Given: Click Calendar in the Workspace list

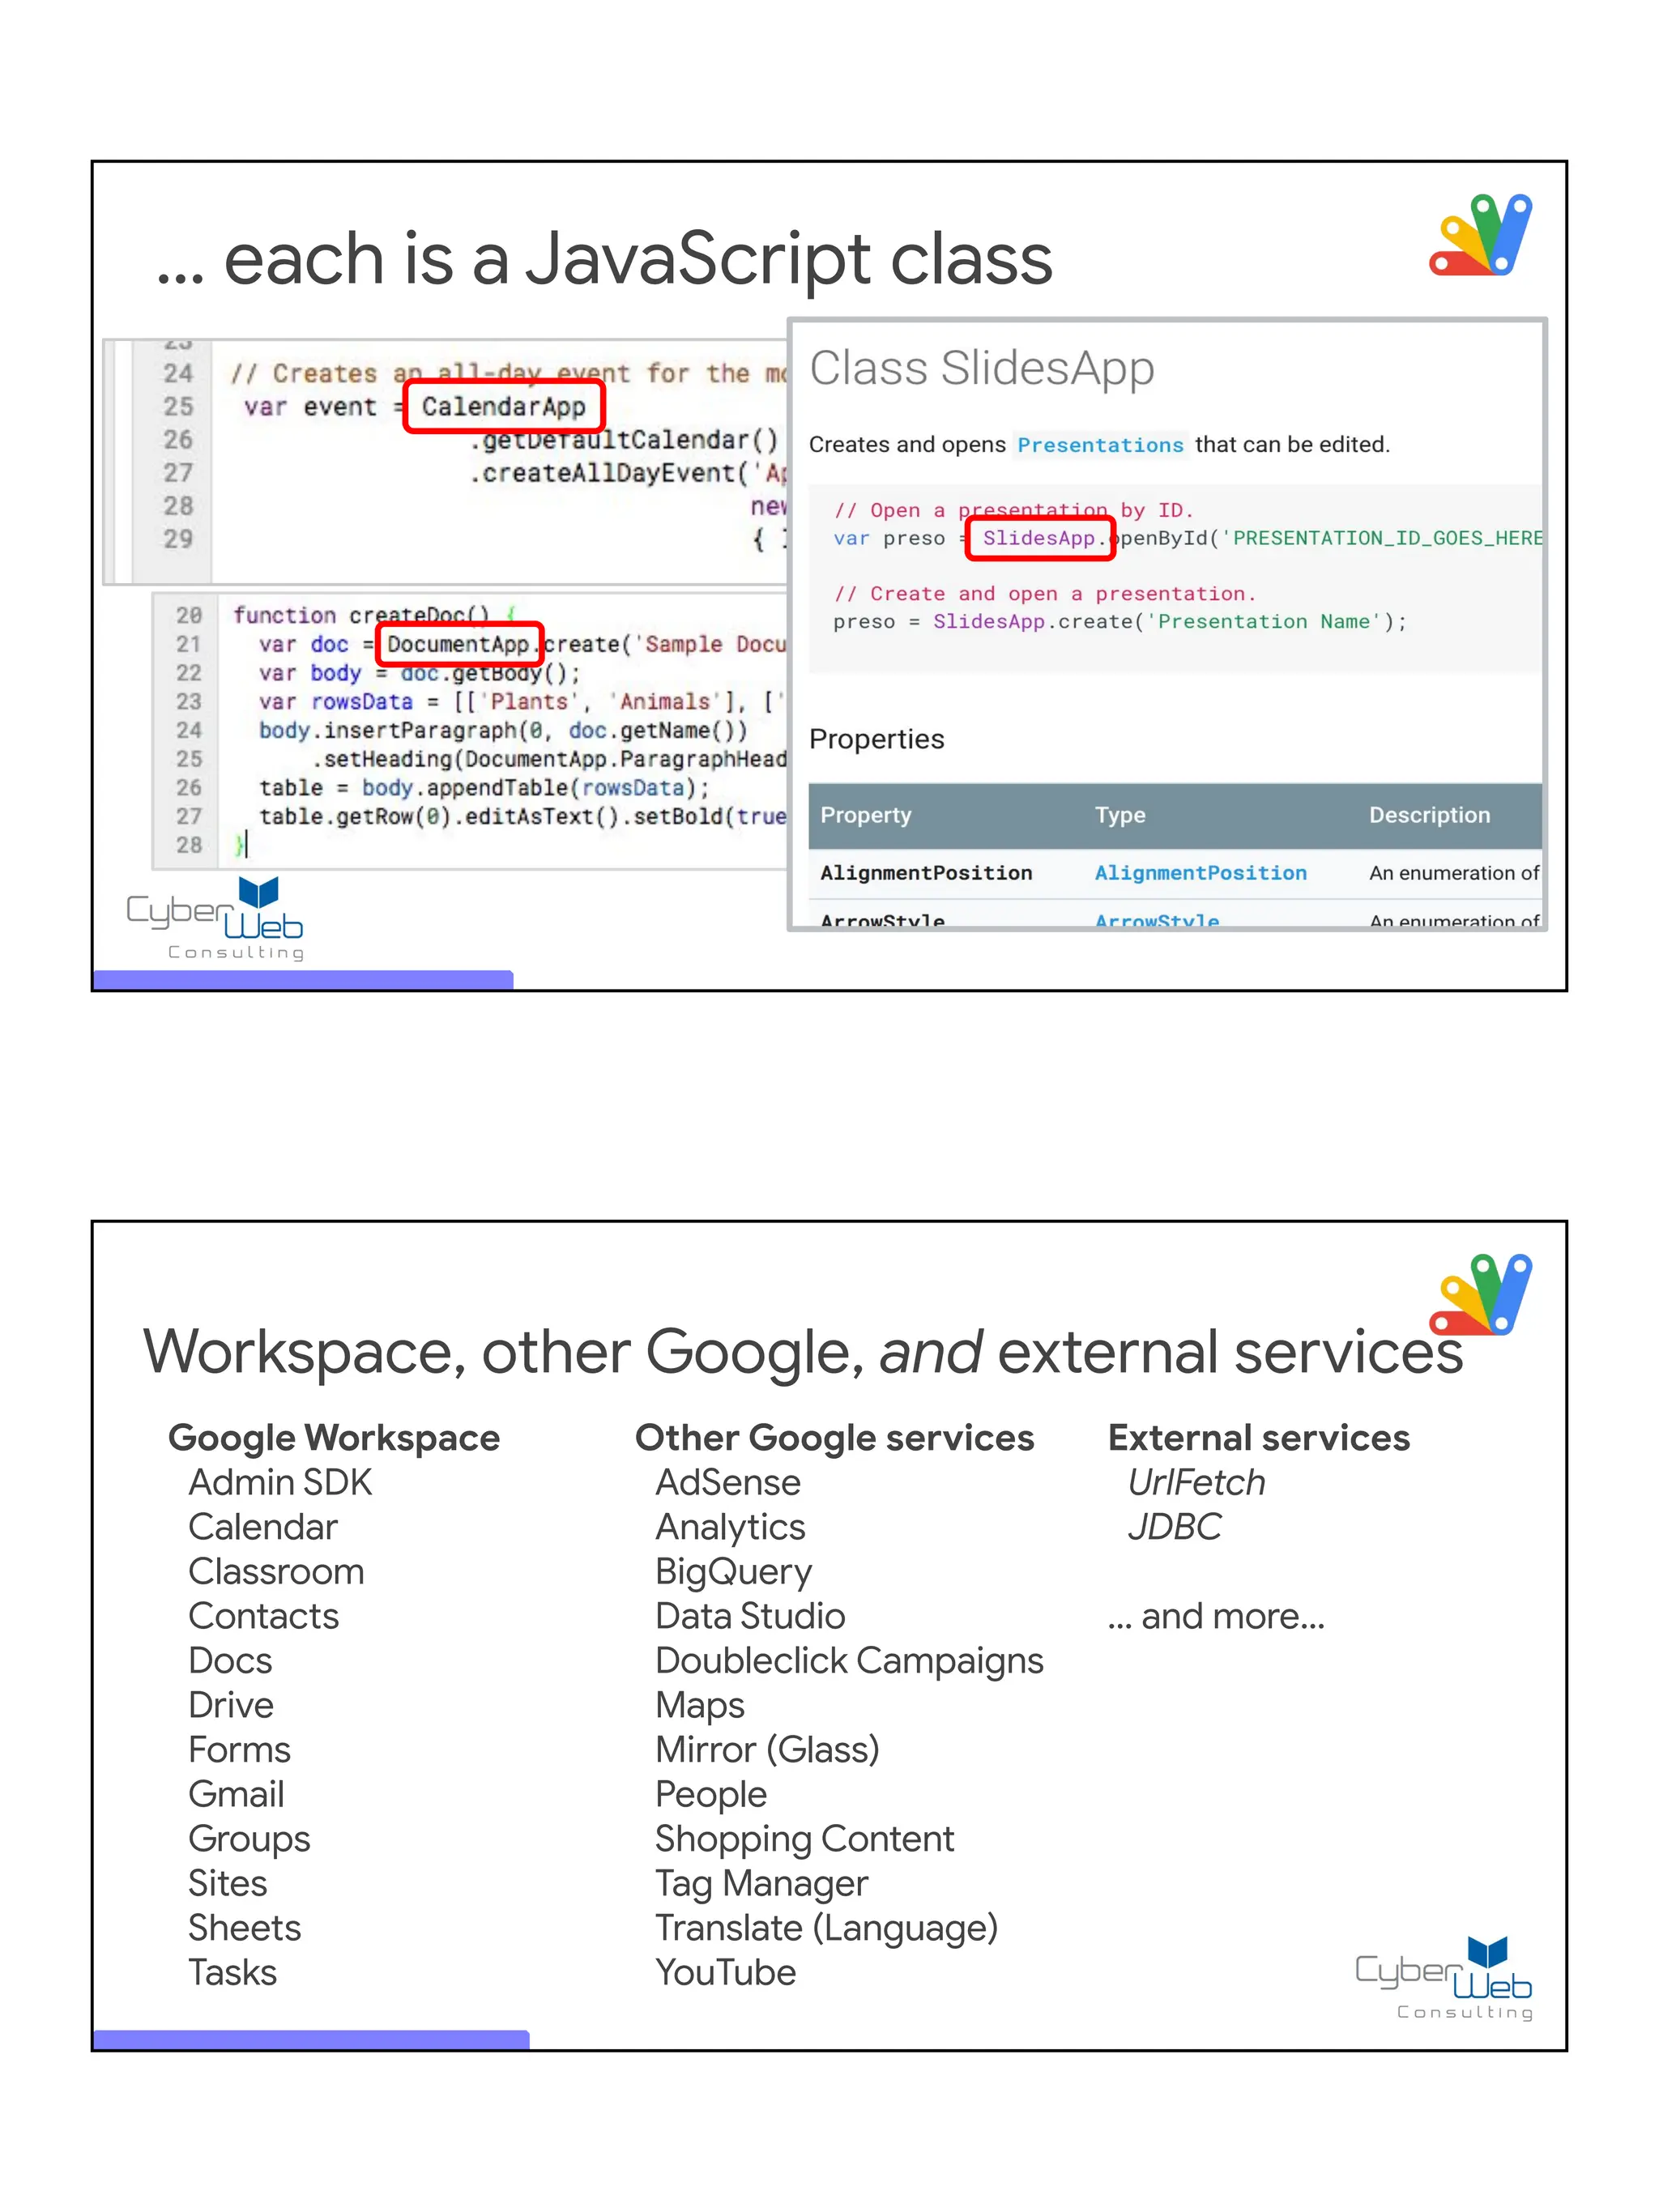Looking at the screenshot, I should (x=263, y=1527).
